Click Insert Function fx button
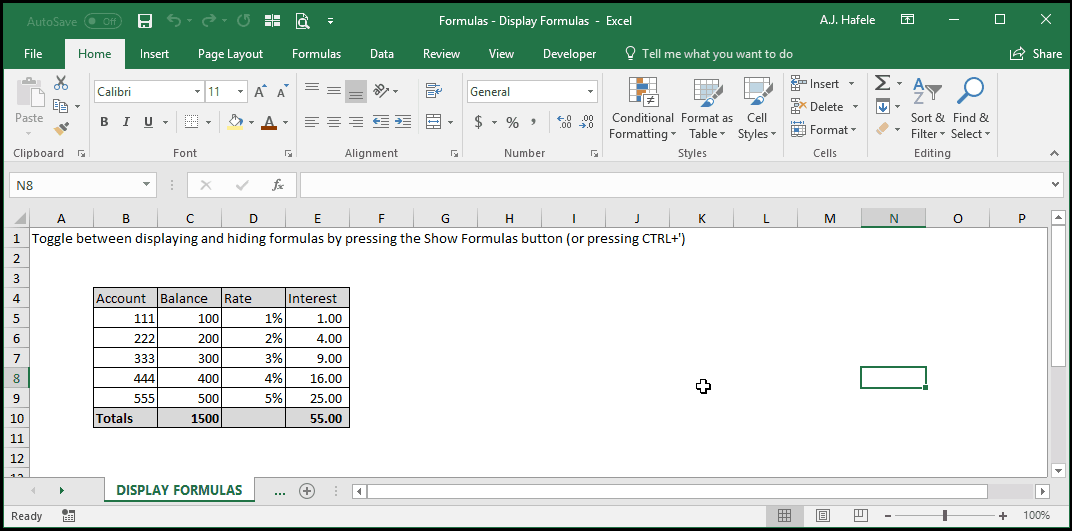This screenshot has height=531, width=1072. (278, 185)
